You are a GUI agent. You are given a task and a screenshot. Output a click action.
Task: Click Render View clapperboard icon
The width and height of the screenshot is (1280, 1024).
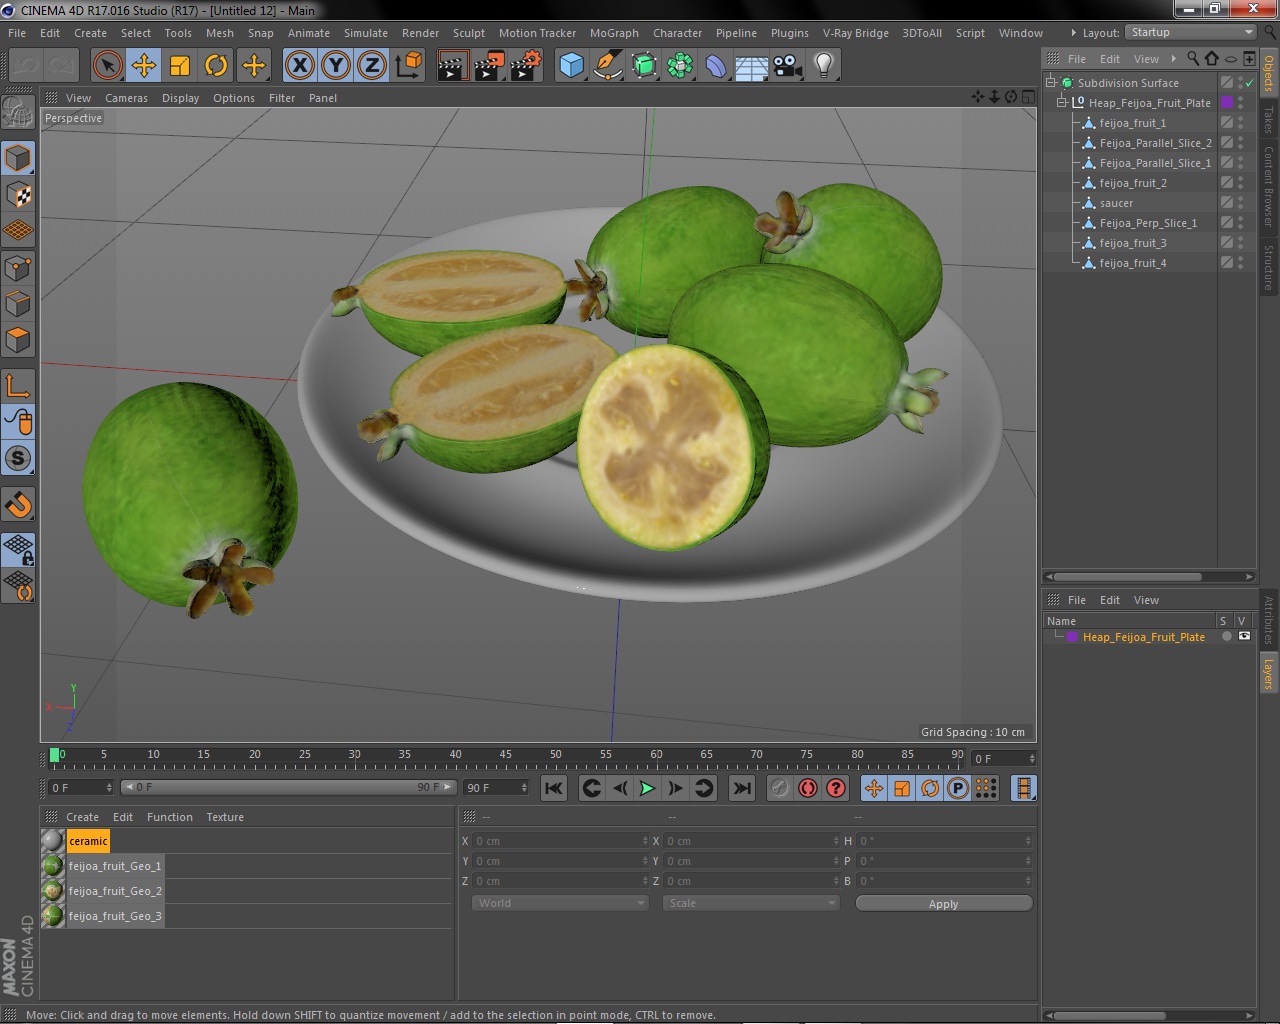[453, 66]
